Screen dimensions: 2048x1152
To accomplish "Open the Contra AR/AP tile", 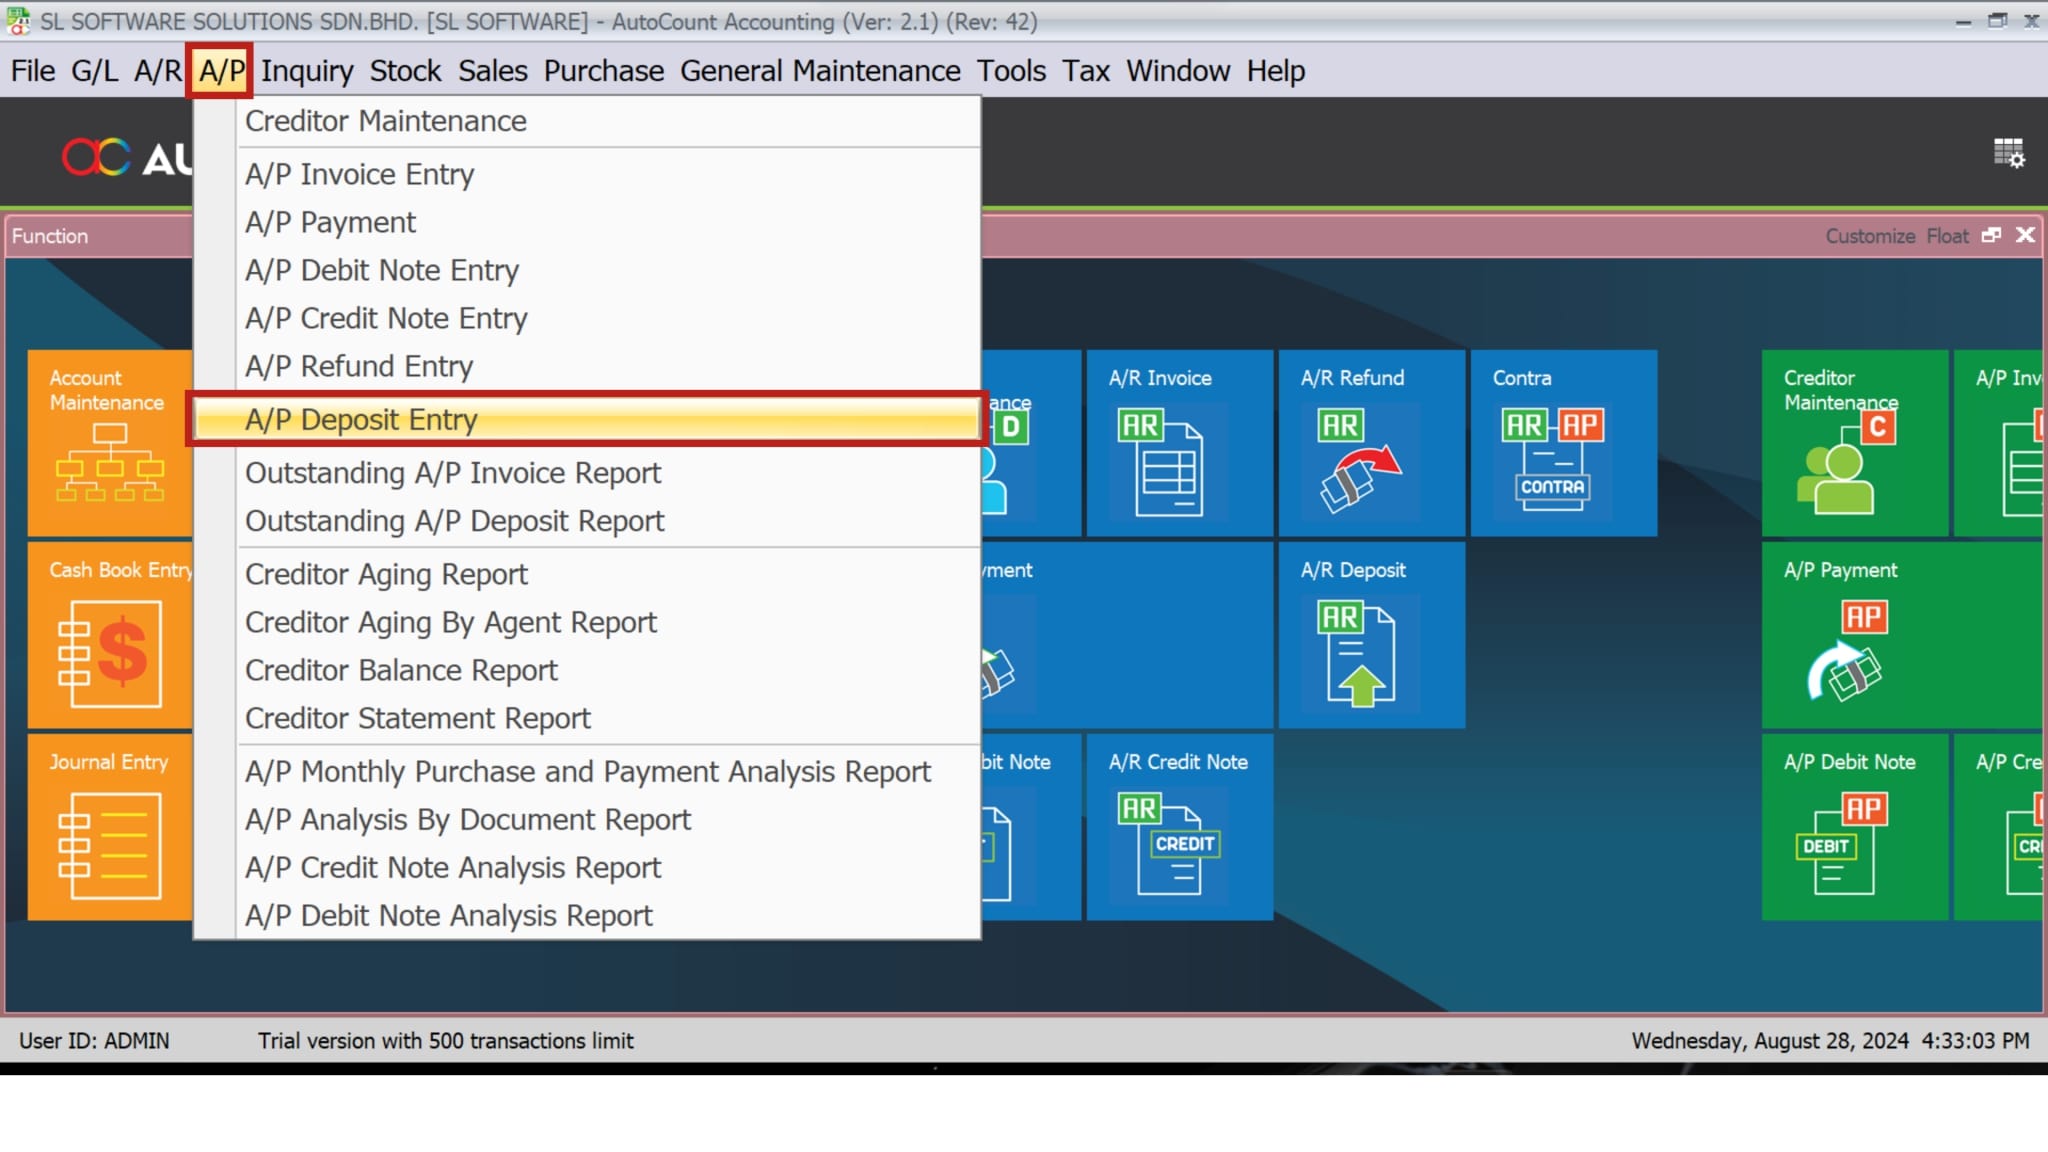I will click(1563, 442).
